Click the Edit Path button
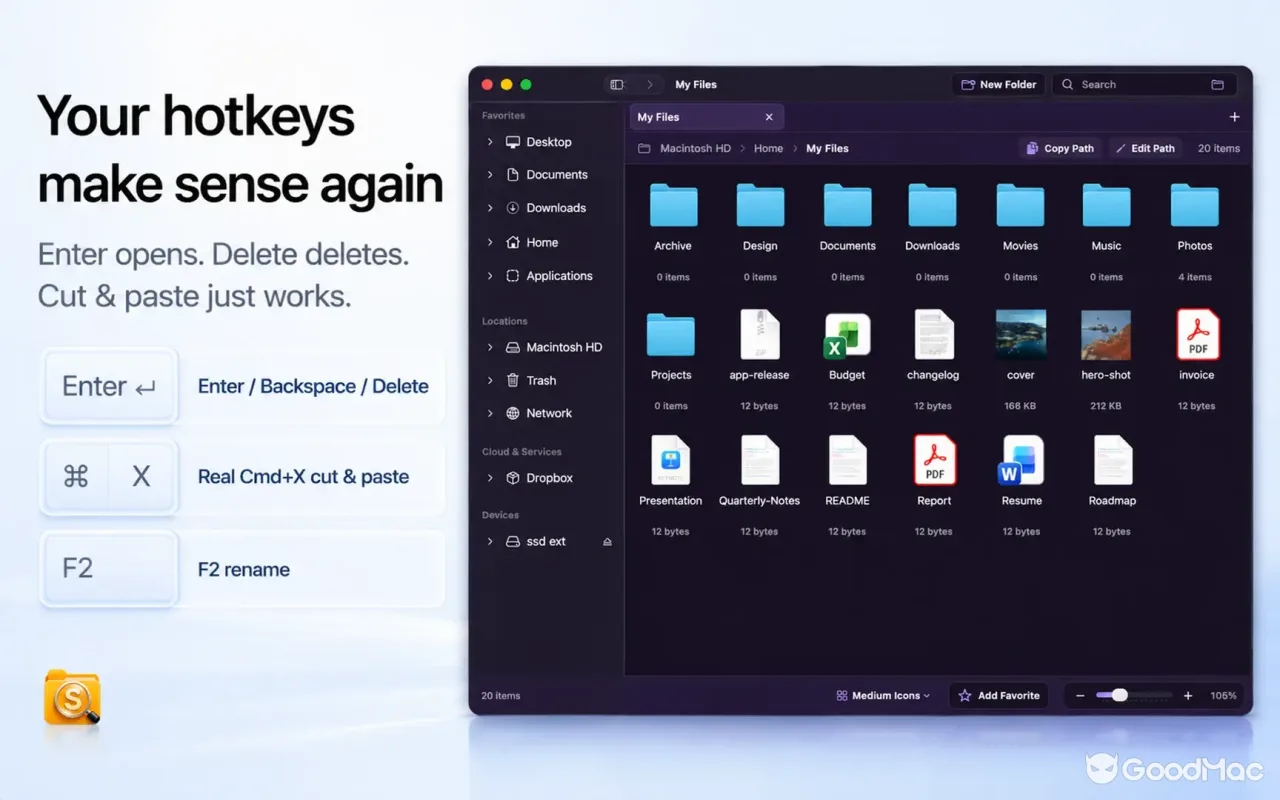This screenshot has height=800, width=1280. tap(1145, 148)
